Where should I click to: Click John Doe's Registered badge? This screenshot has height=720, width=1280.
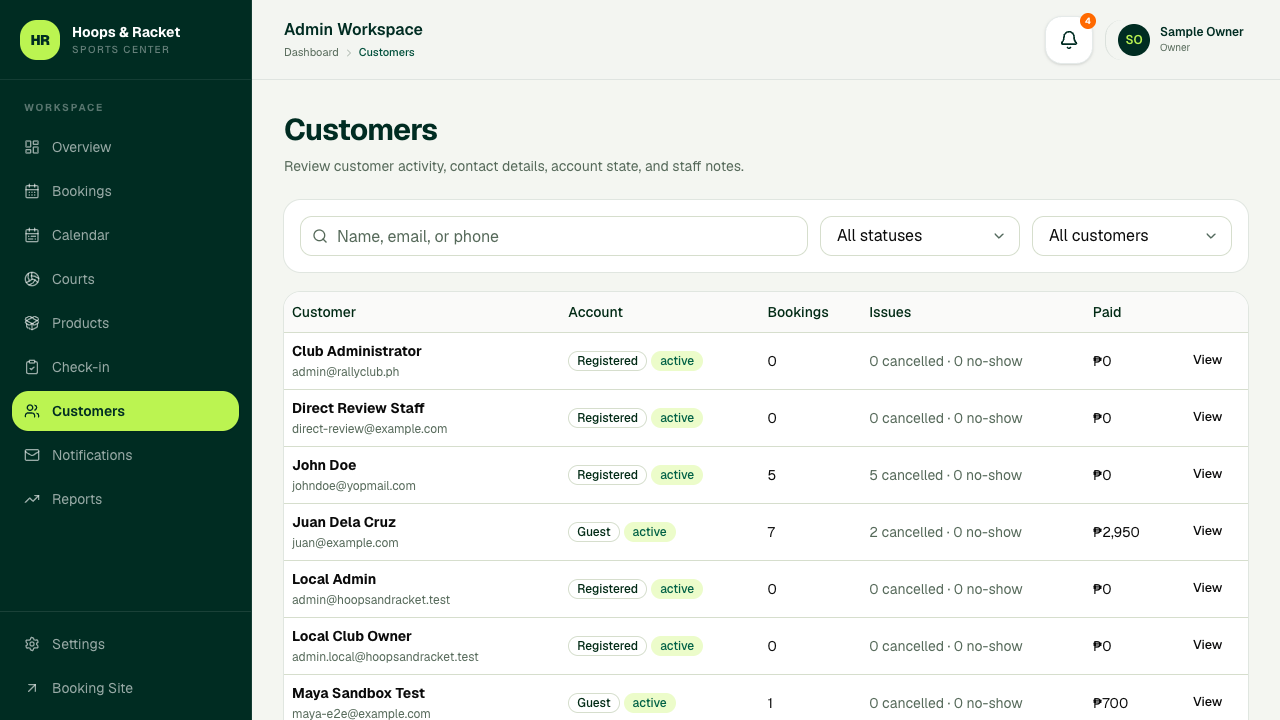[607, 475]
